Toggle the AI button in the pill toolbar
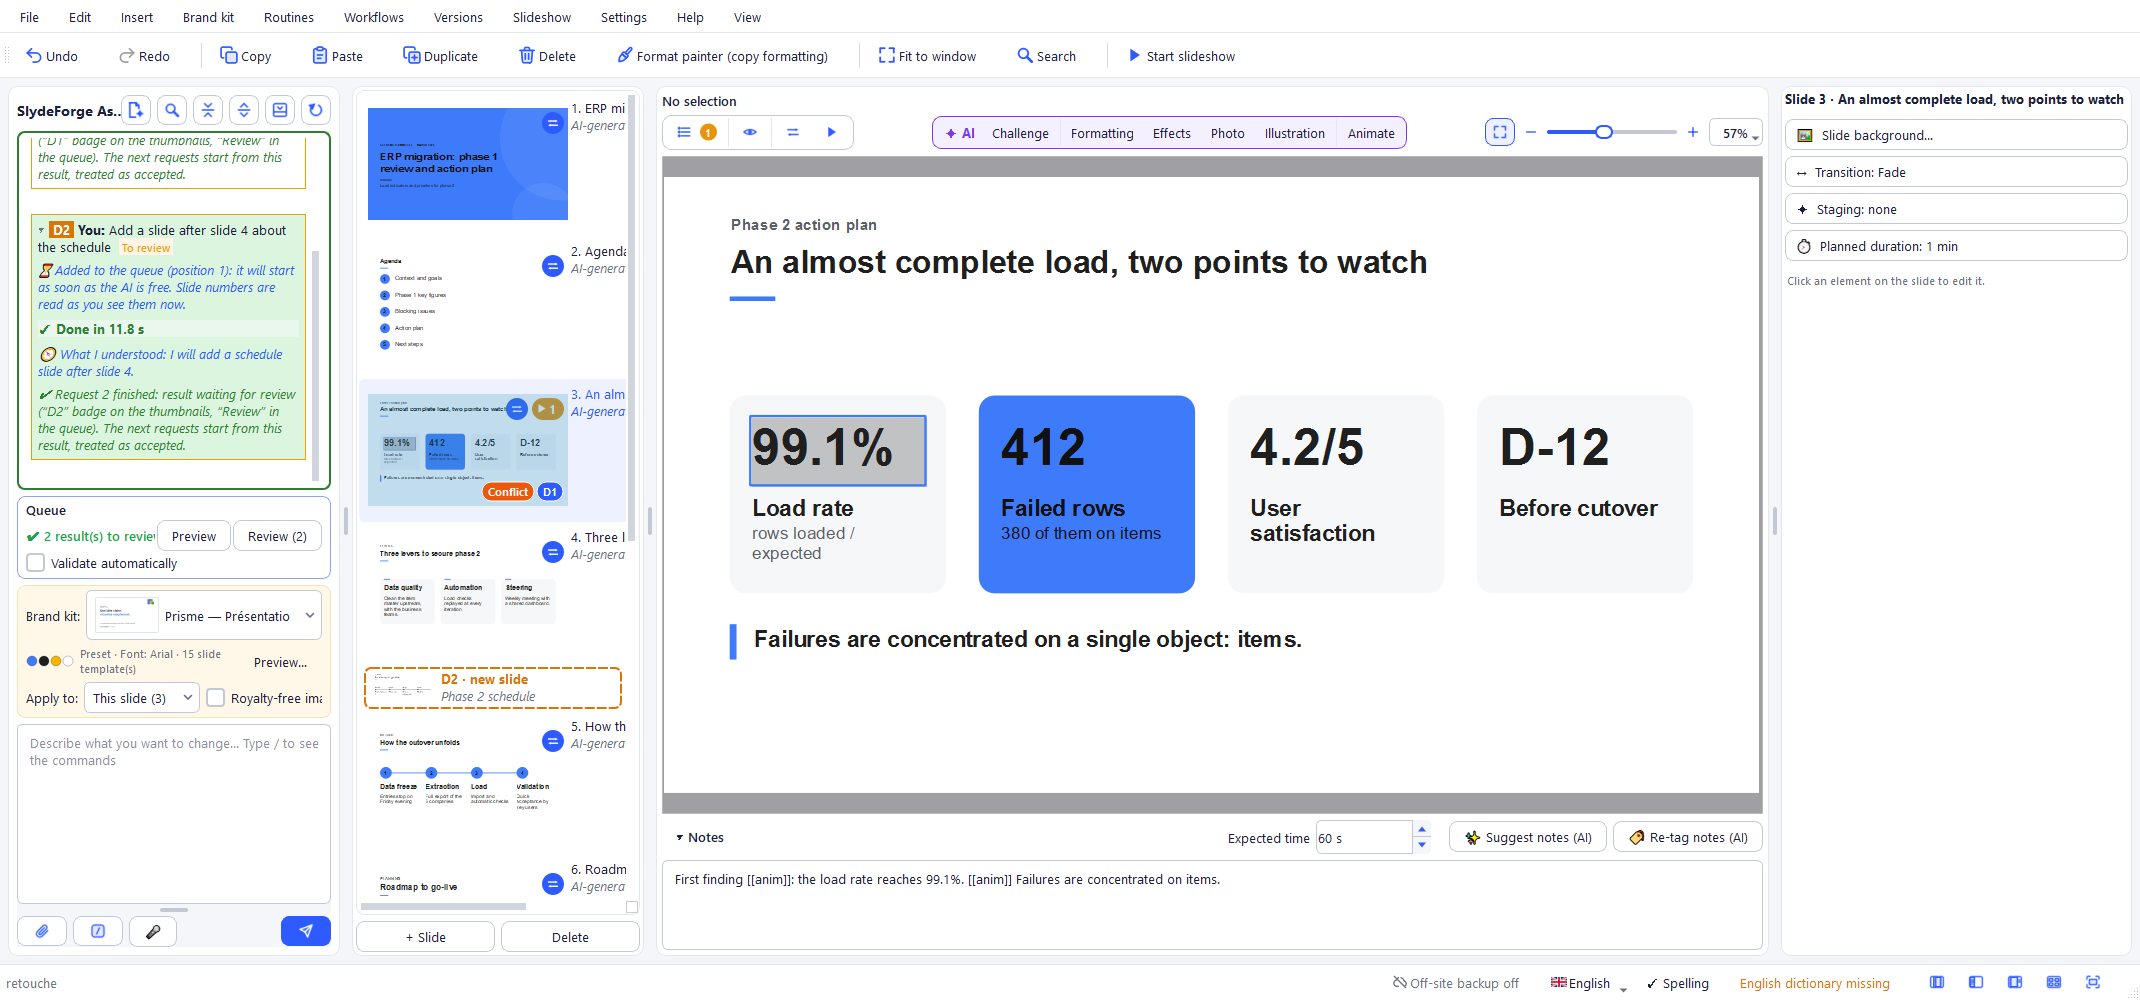The image size is (2140, 1000). pos(960,133)
